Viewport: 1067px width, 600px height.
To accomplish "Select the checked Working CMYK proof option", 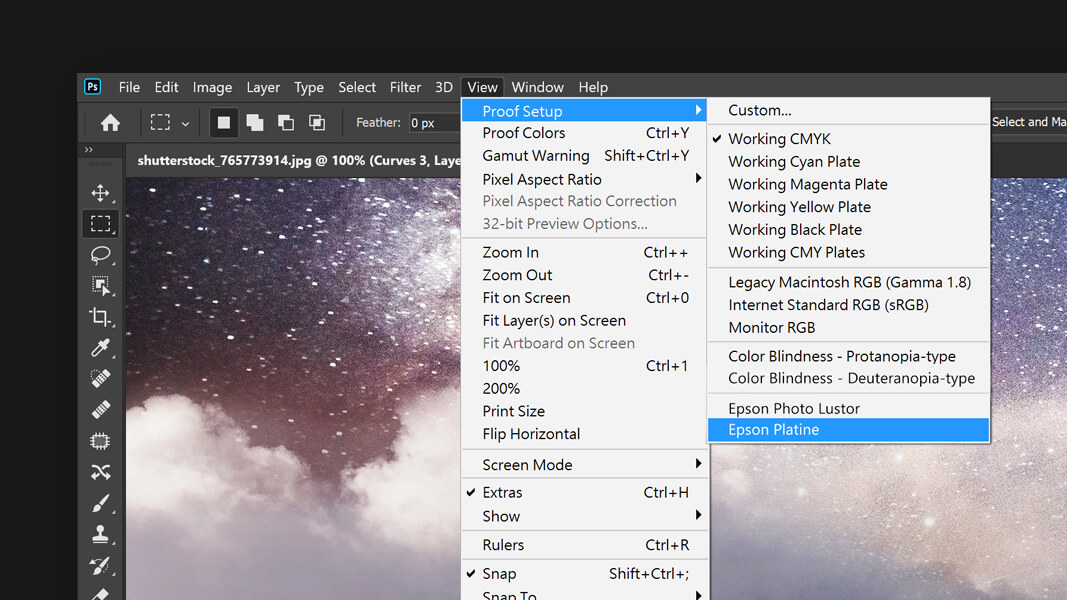I will pos(779,139).
